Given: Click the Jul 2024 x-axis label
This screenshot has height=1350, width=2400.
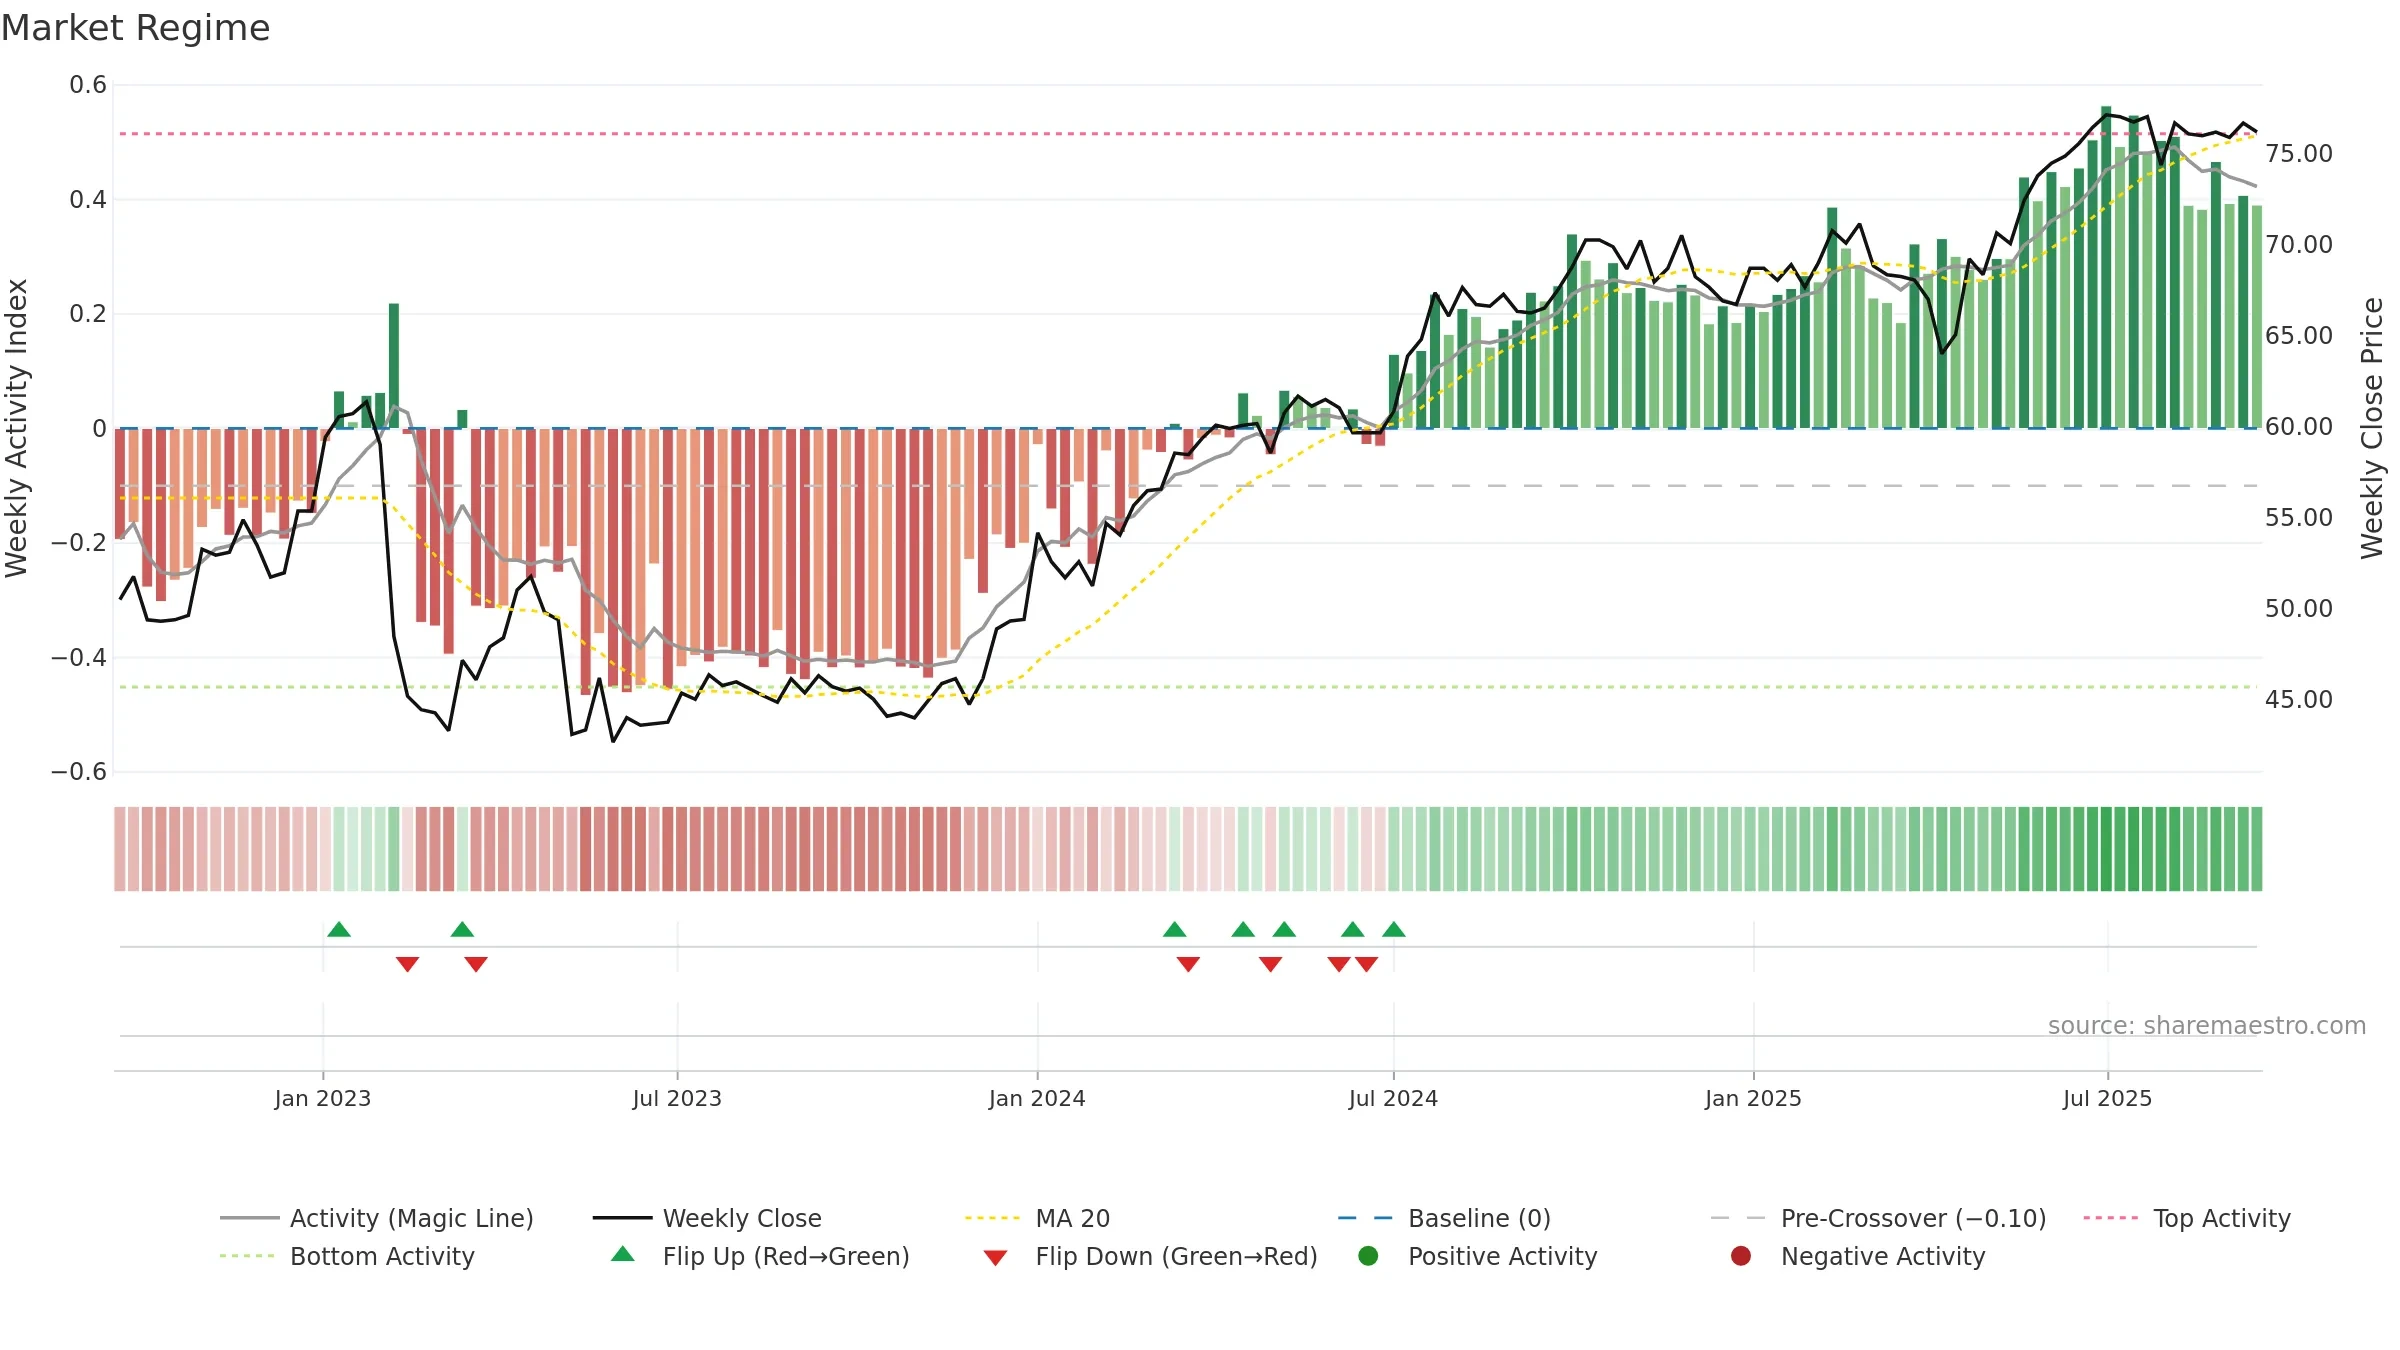Looking at the screenshot, I should (1393, 1098).
